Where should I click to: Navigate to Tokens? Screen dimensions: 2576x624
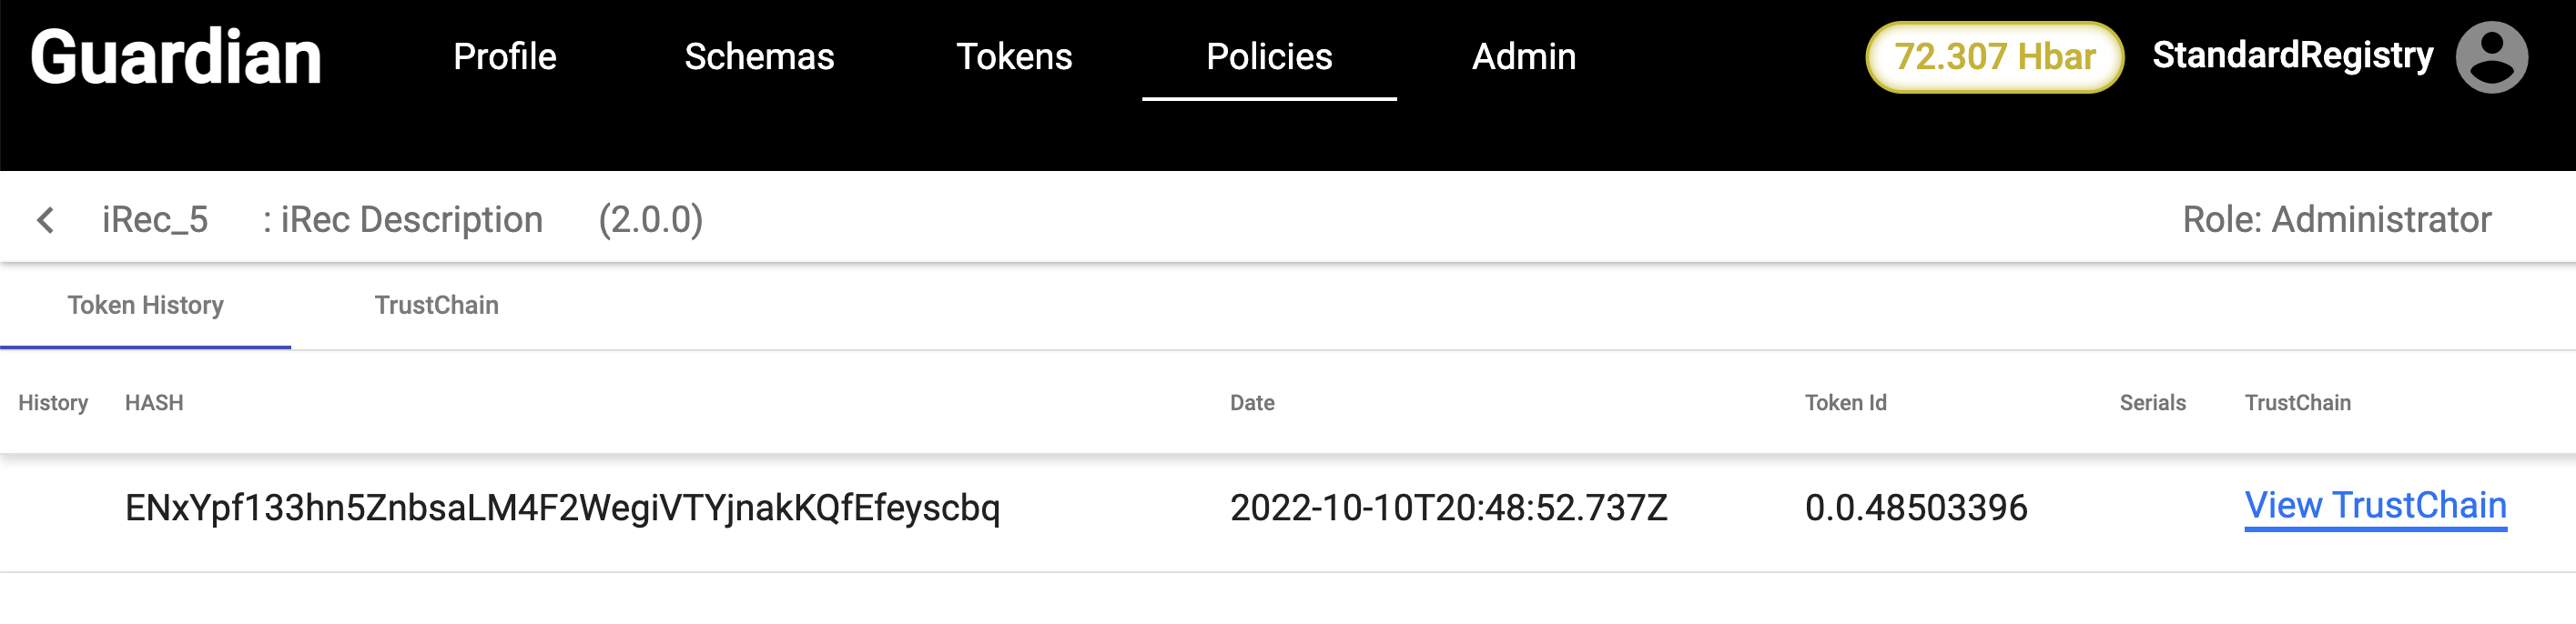1014,57
